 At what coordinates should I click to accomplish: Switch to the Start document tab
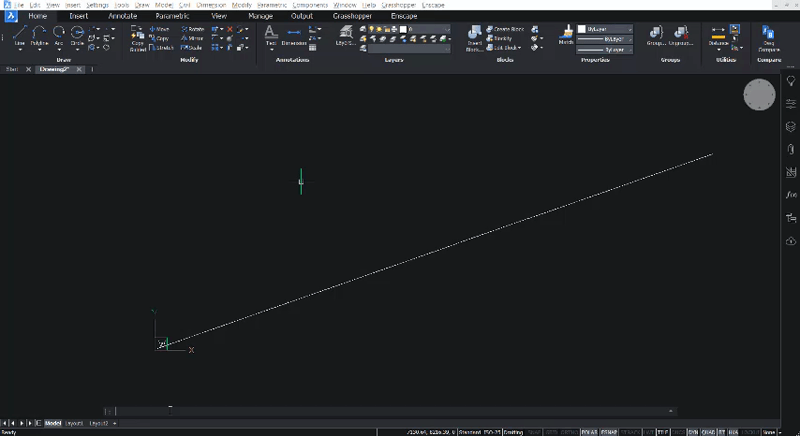click(x=11, y=69)
